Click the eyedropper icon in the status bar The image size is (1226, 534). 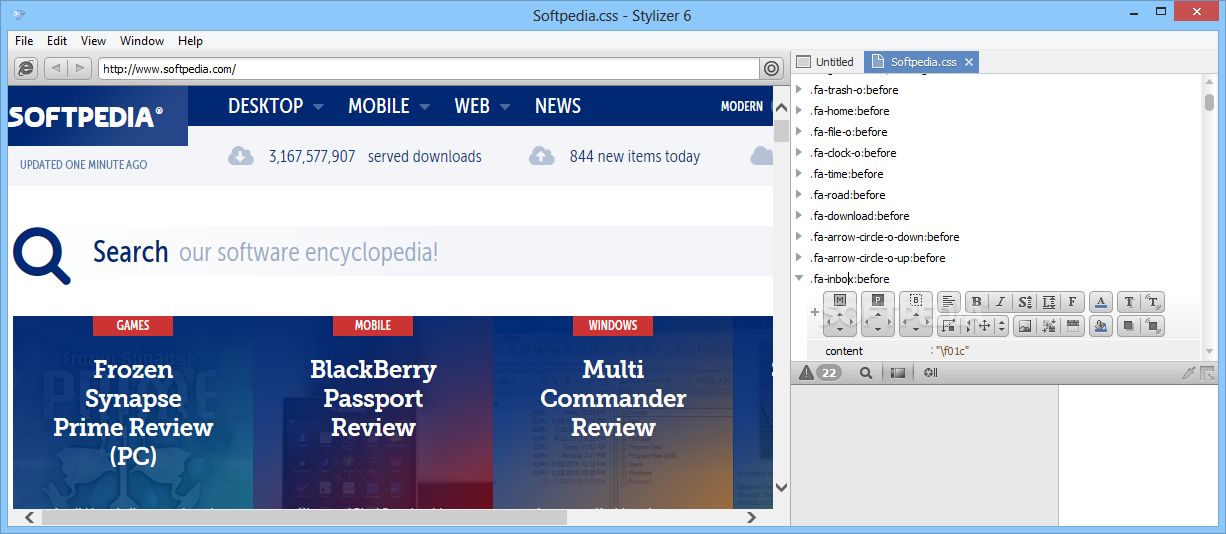[1189, 373]
